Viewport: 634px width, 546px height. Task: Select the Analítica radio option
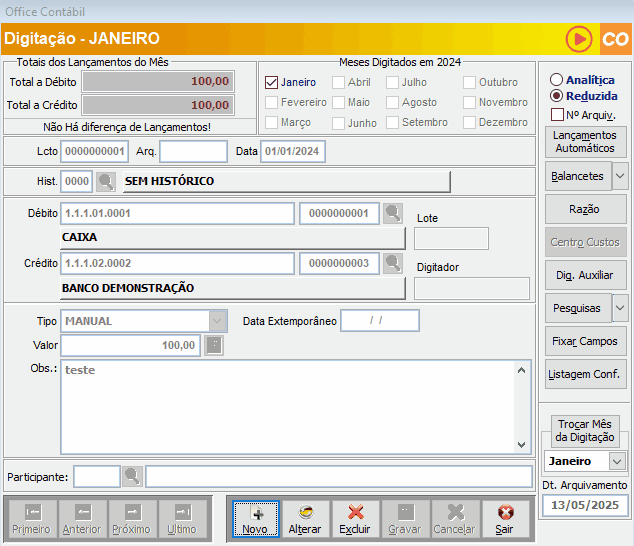pyautogui.click(x=556, y=79)
